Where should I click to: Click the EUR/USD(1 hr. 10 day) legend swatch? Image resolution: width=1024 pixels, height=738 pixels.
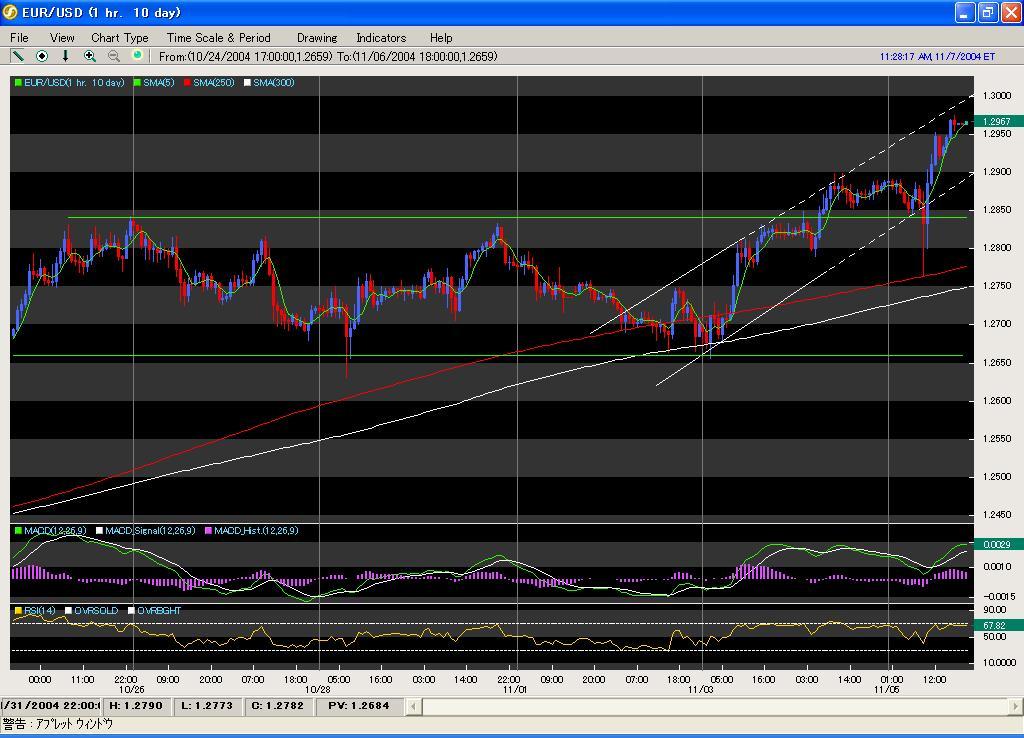pyautogui.click(x=18, y=83)
